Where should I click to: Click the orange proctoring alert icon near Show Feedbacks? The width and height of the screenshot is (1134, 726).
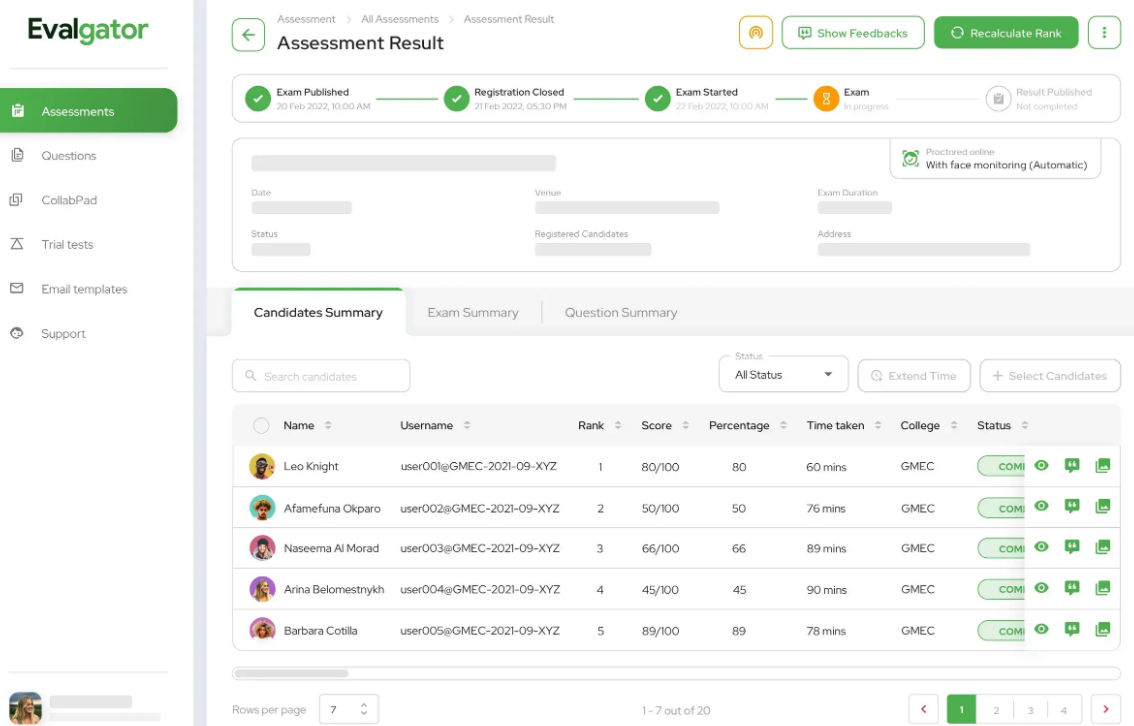755,32
